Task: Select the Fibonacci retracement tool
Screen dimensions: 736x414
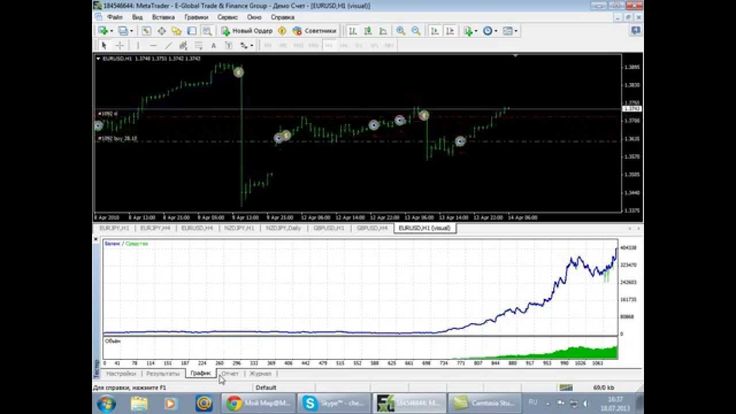Action: click(199, 46)
